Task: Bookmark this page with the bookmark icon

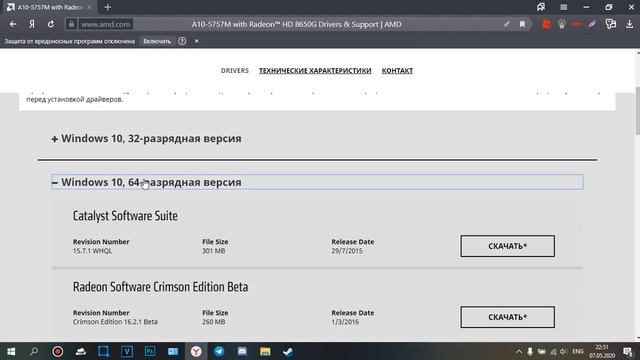Action: (522, 24)
